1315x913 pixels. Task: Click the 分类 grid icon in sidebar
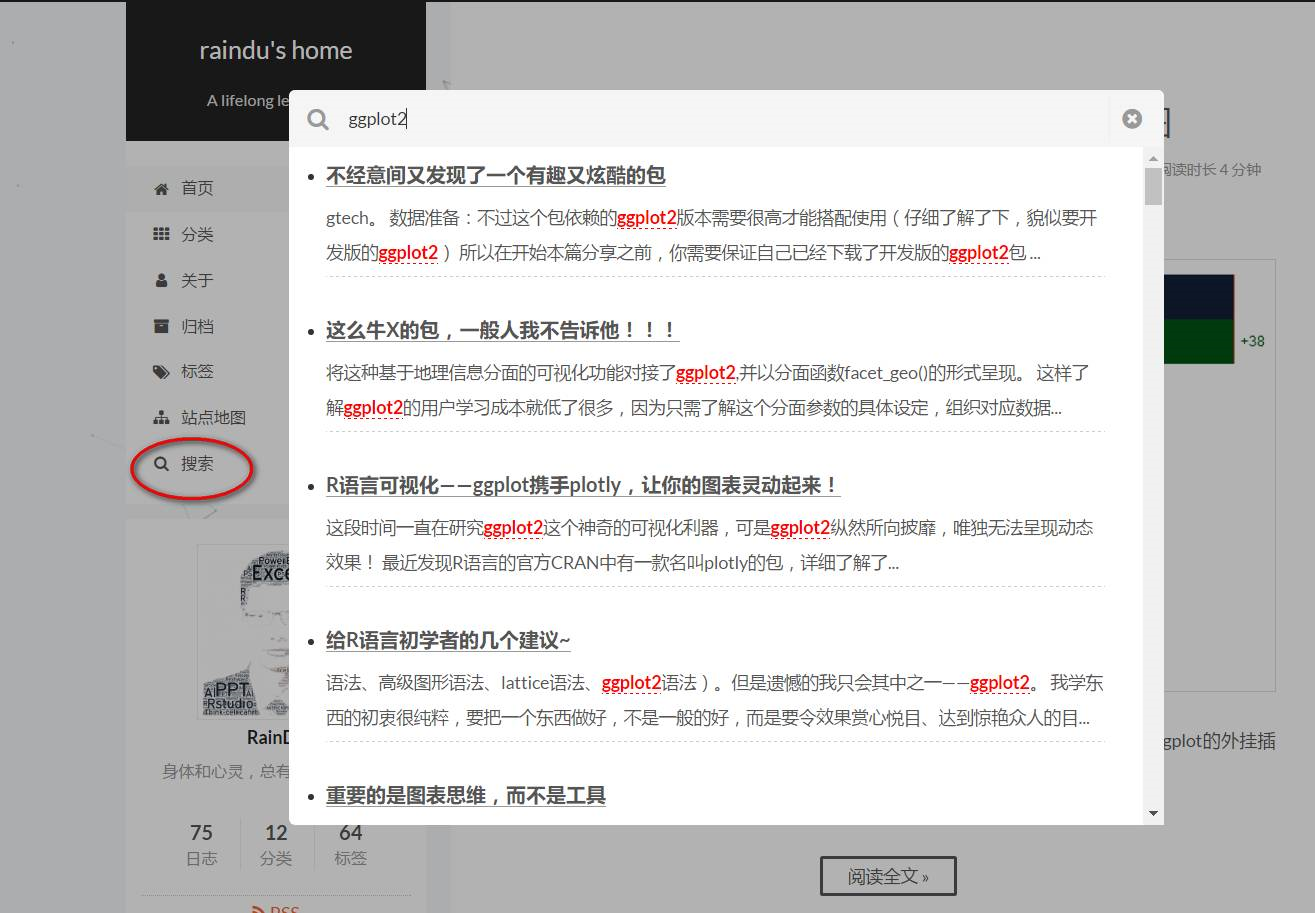(160, 233)
